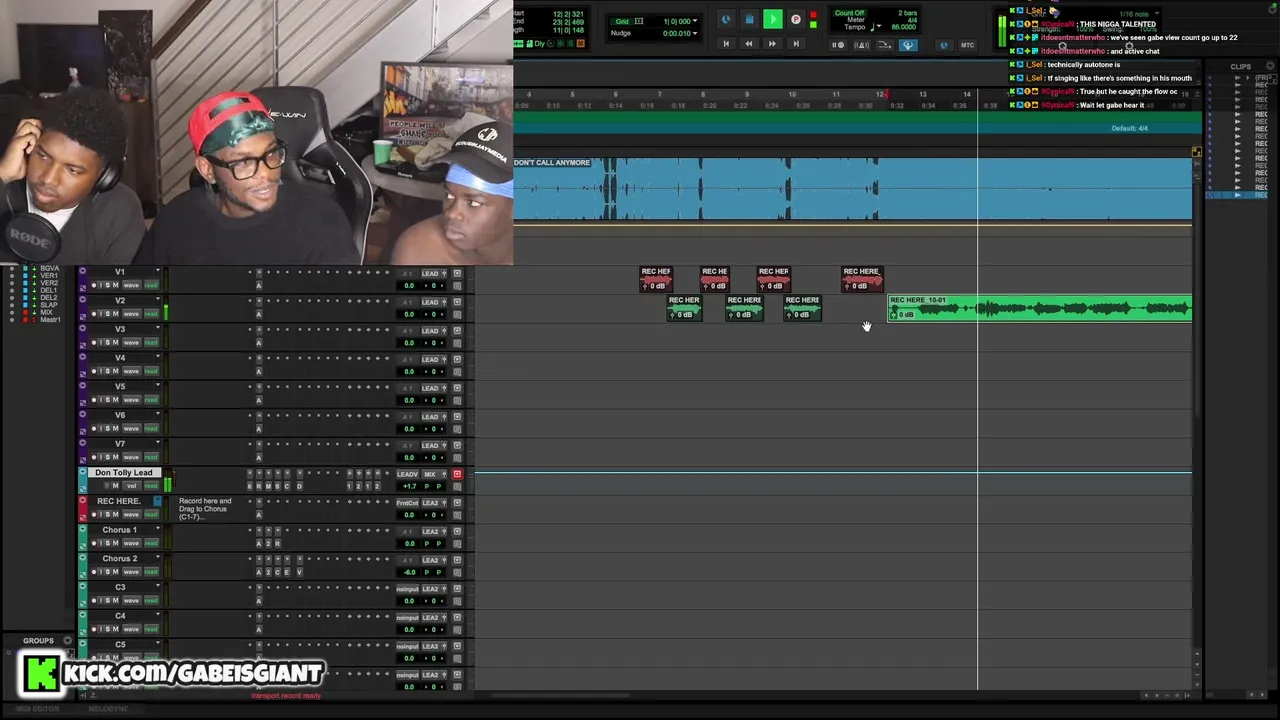Open Chorus 1 track name dropdown arrow

pos(157,530)
